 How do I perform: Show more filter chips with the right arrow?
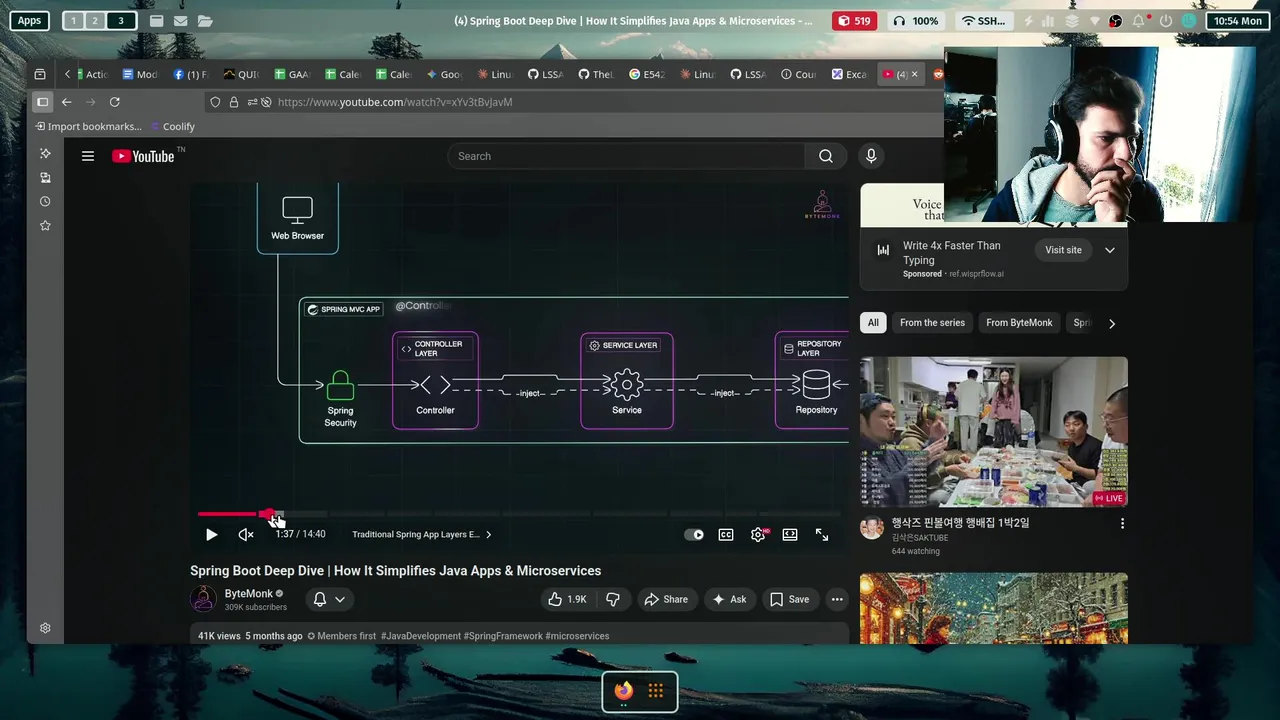click(1112, 323)
